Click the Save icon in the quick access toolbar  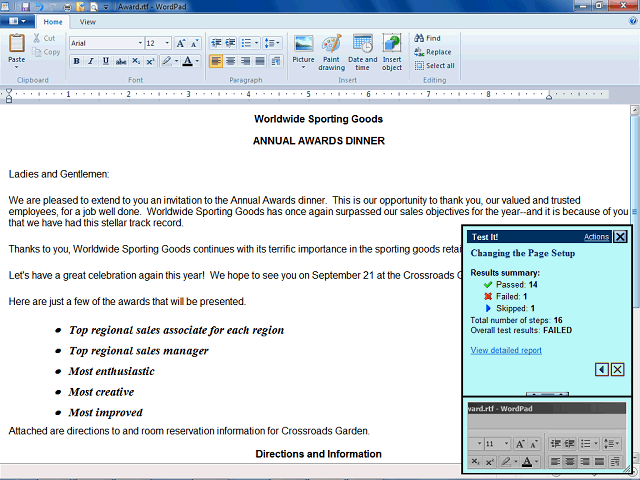pyautogui.click(x=26, y=7)
